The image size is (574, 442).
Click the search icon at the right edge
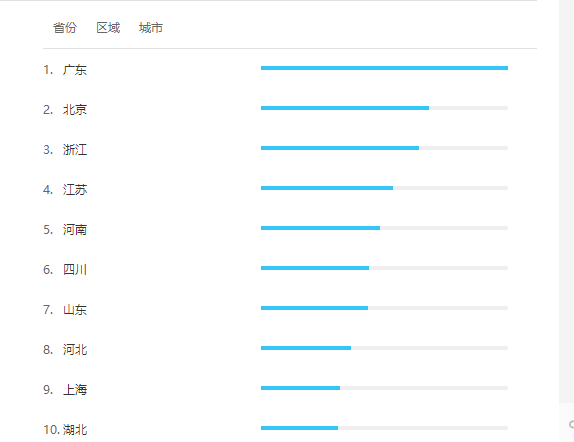(571, 424)
